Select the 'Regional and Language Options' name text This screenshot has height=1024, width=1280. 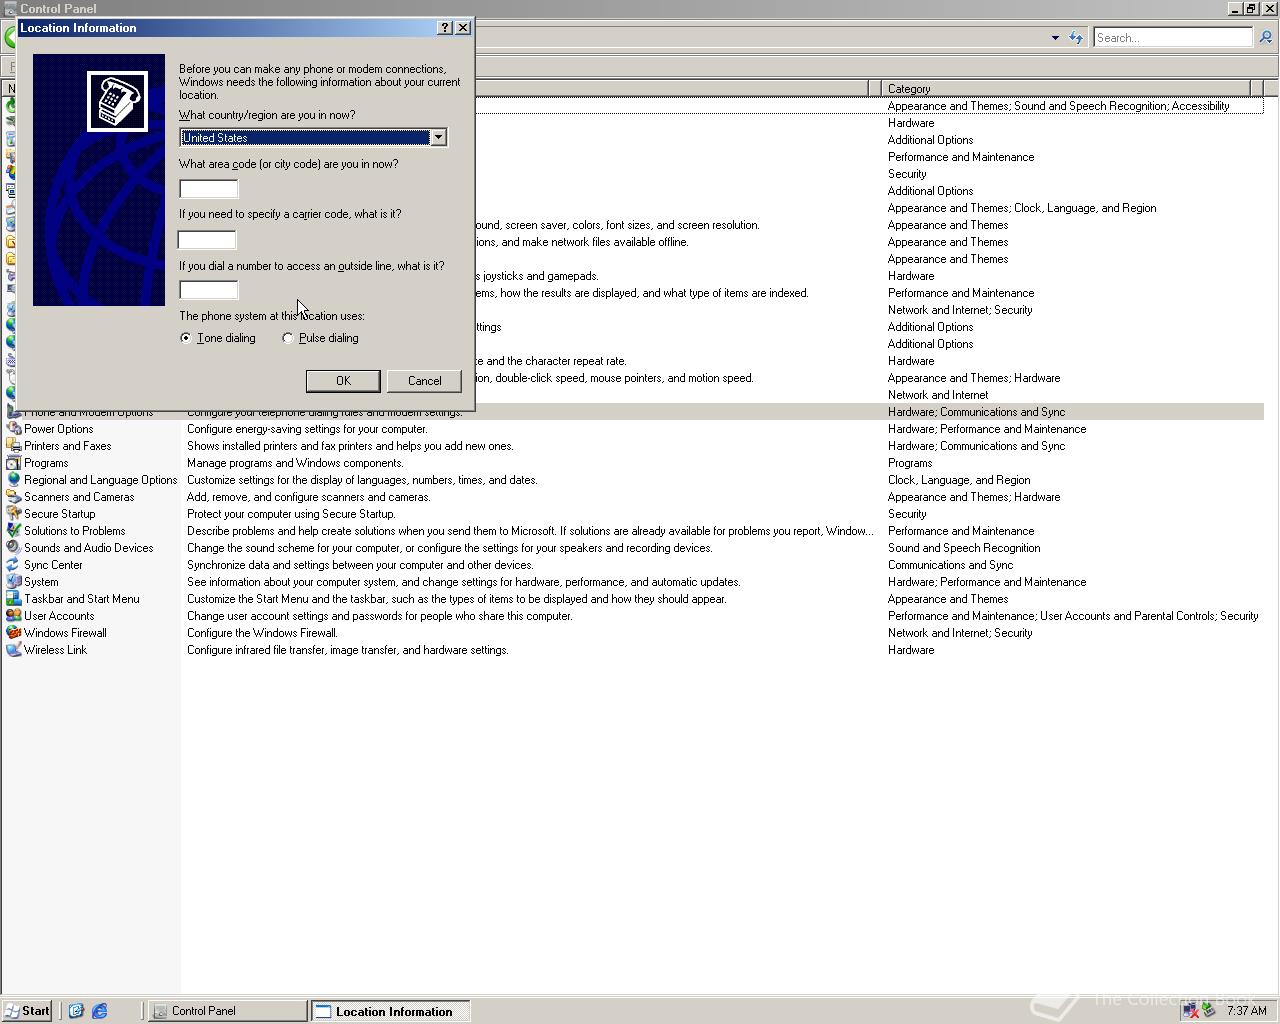100,480
